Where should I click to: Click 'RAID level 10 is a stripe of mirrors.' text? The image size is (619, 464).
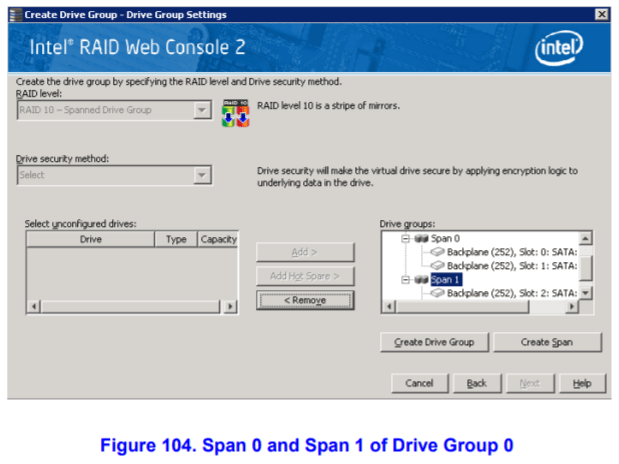tap(328, 106)
